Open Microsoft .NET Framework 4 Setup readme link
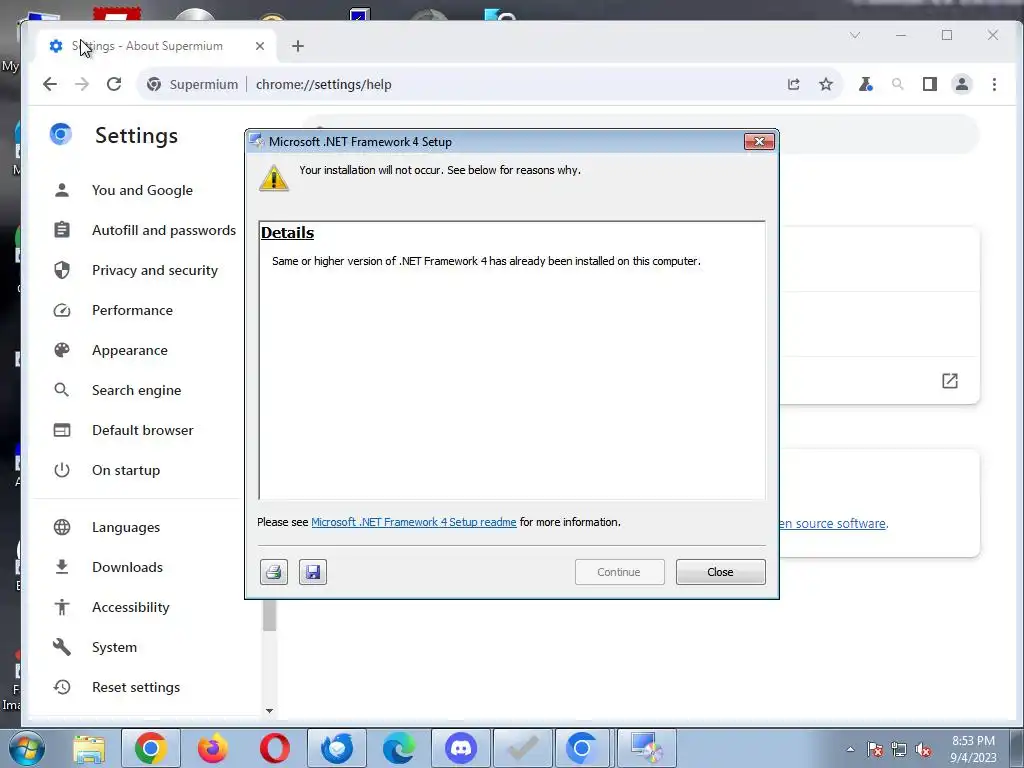This screenshot has width=1024, height=768. (413, 522)
